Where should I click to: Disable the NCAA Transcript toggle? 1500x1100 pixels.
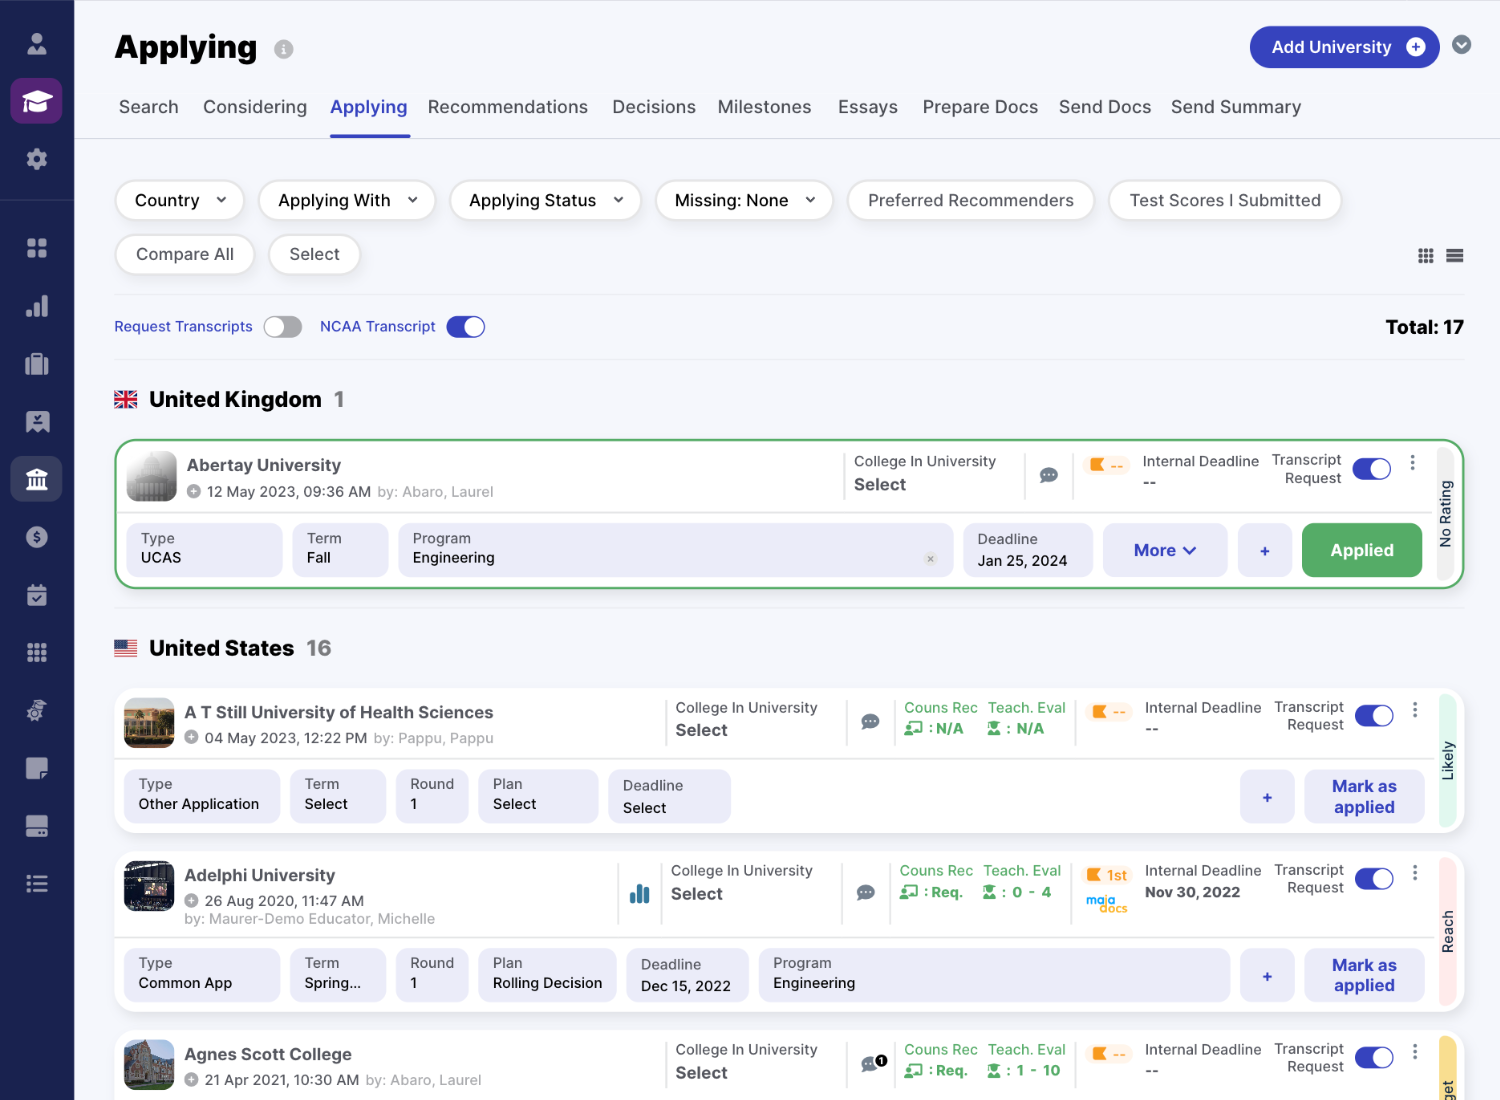point(465,327)
